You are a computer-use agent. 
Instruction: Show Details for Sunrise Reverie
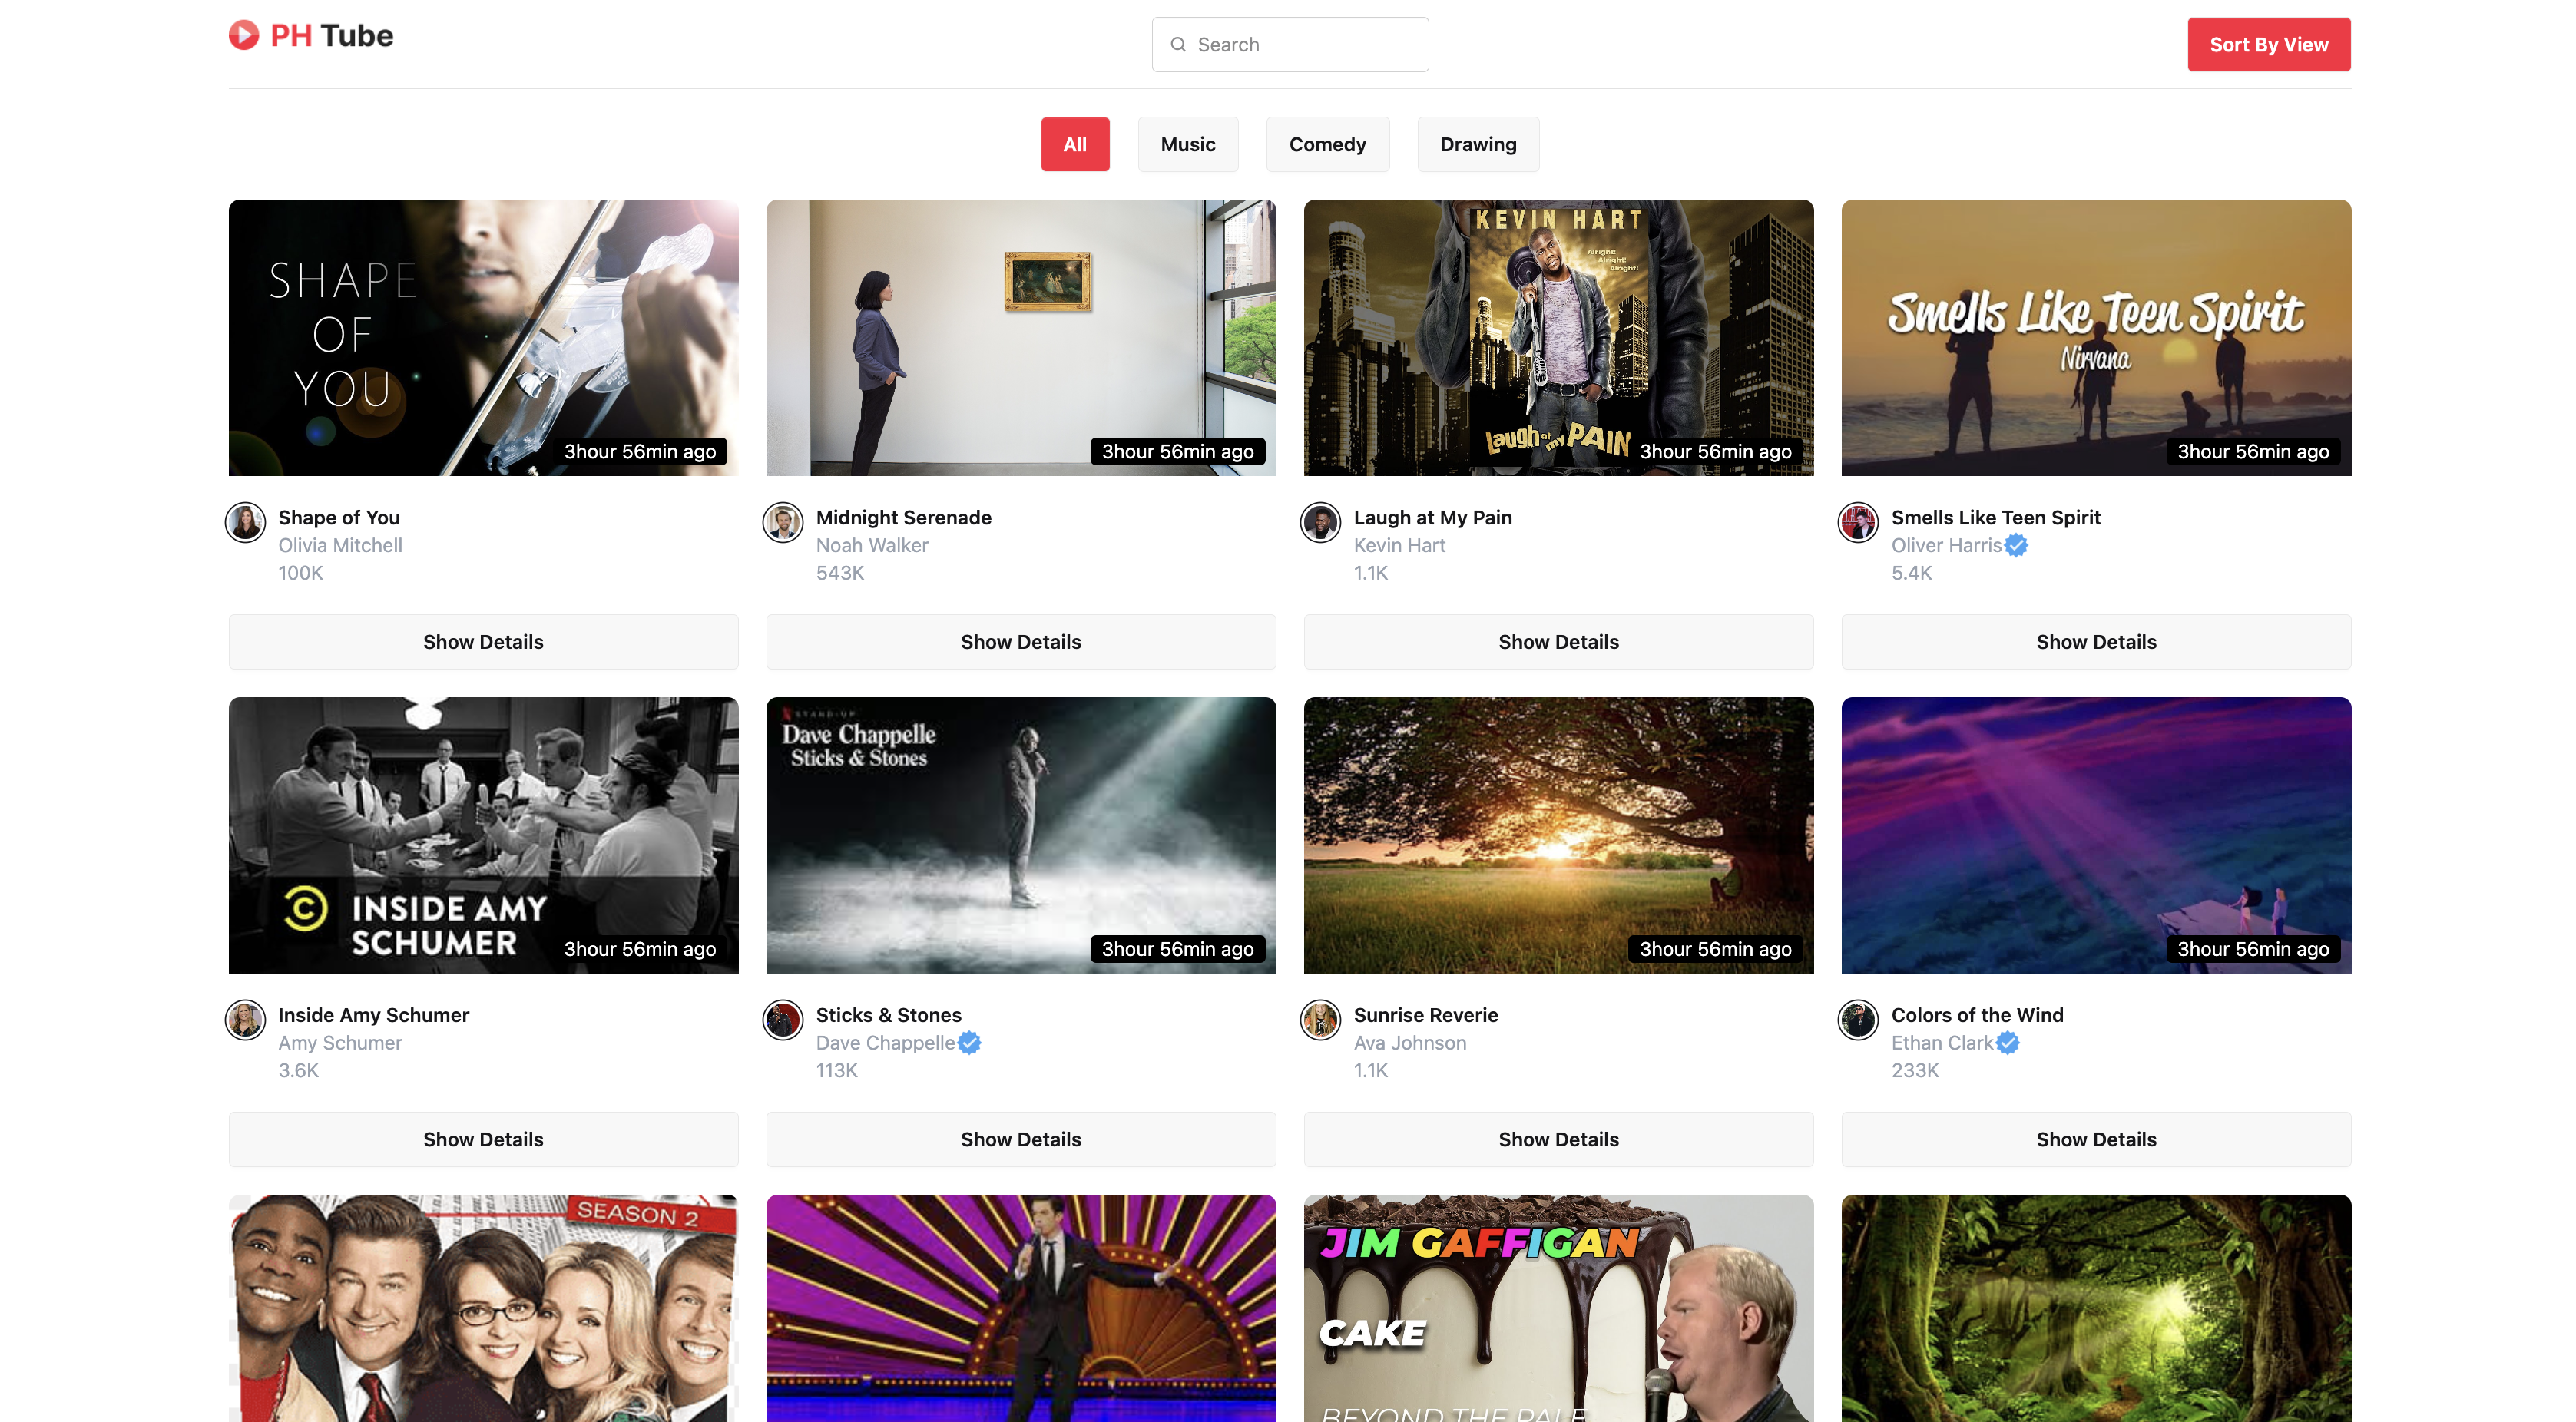tap(1558, 1140)
